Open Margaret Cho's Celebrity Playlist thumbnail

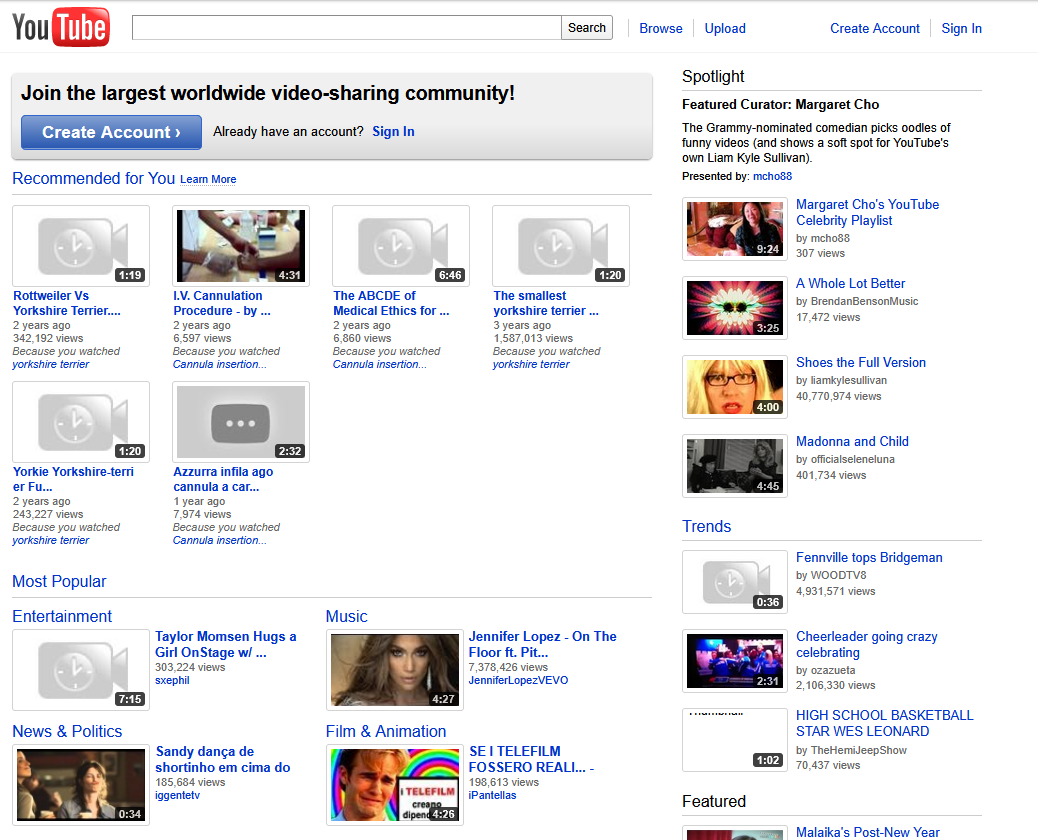tap(734, 228)
